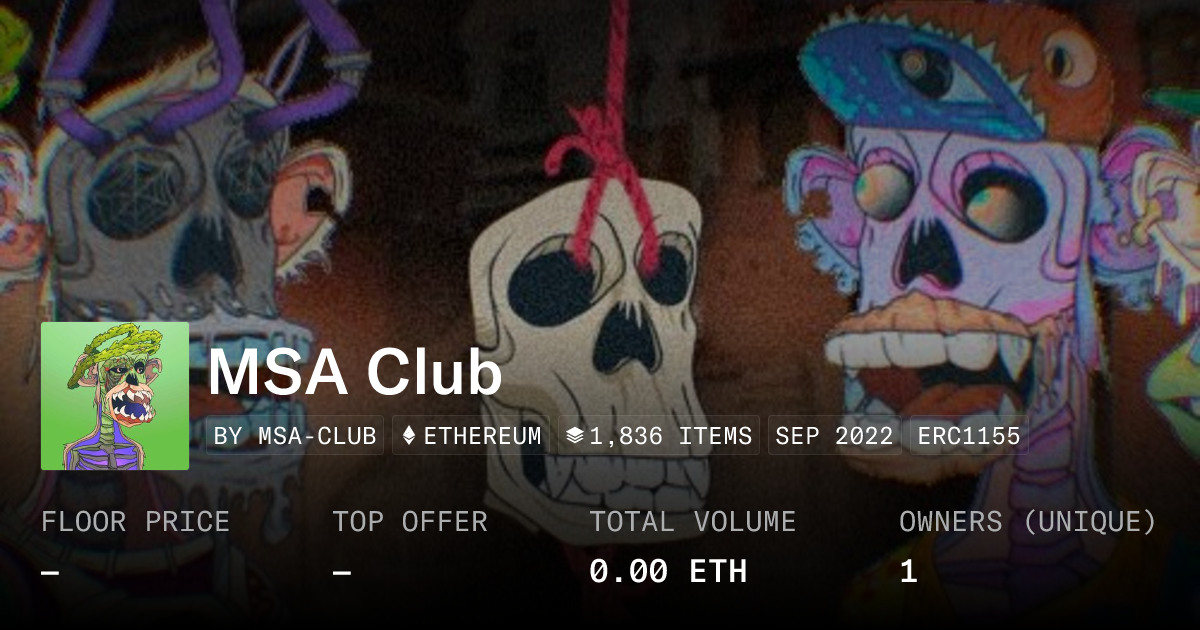The height and width of the screenshot is (630, 1200).
Task: Click the TOP OFFER label
Action: (x=410, y=522)
